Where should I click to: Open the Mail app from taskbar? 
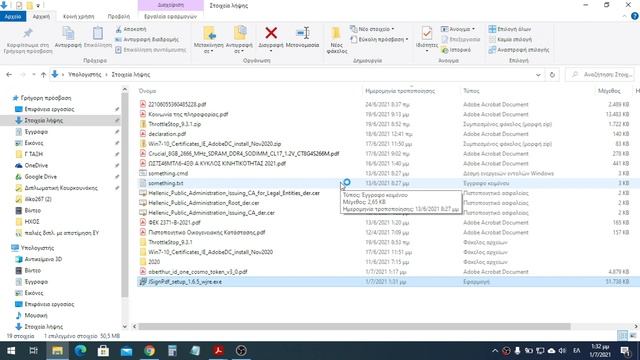[127, 351]
